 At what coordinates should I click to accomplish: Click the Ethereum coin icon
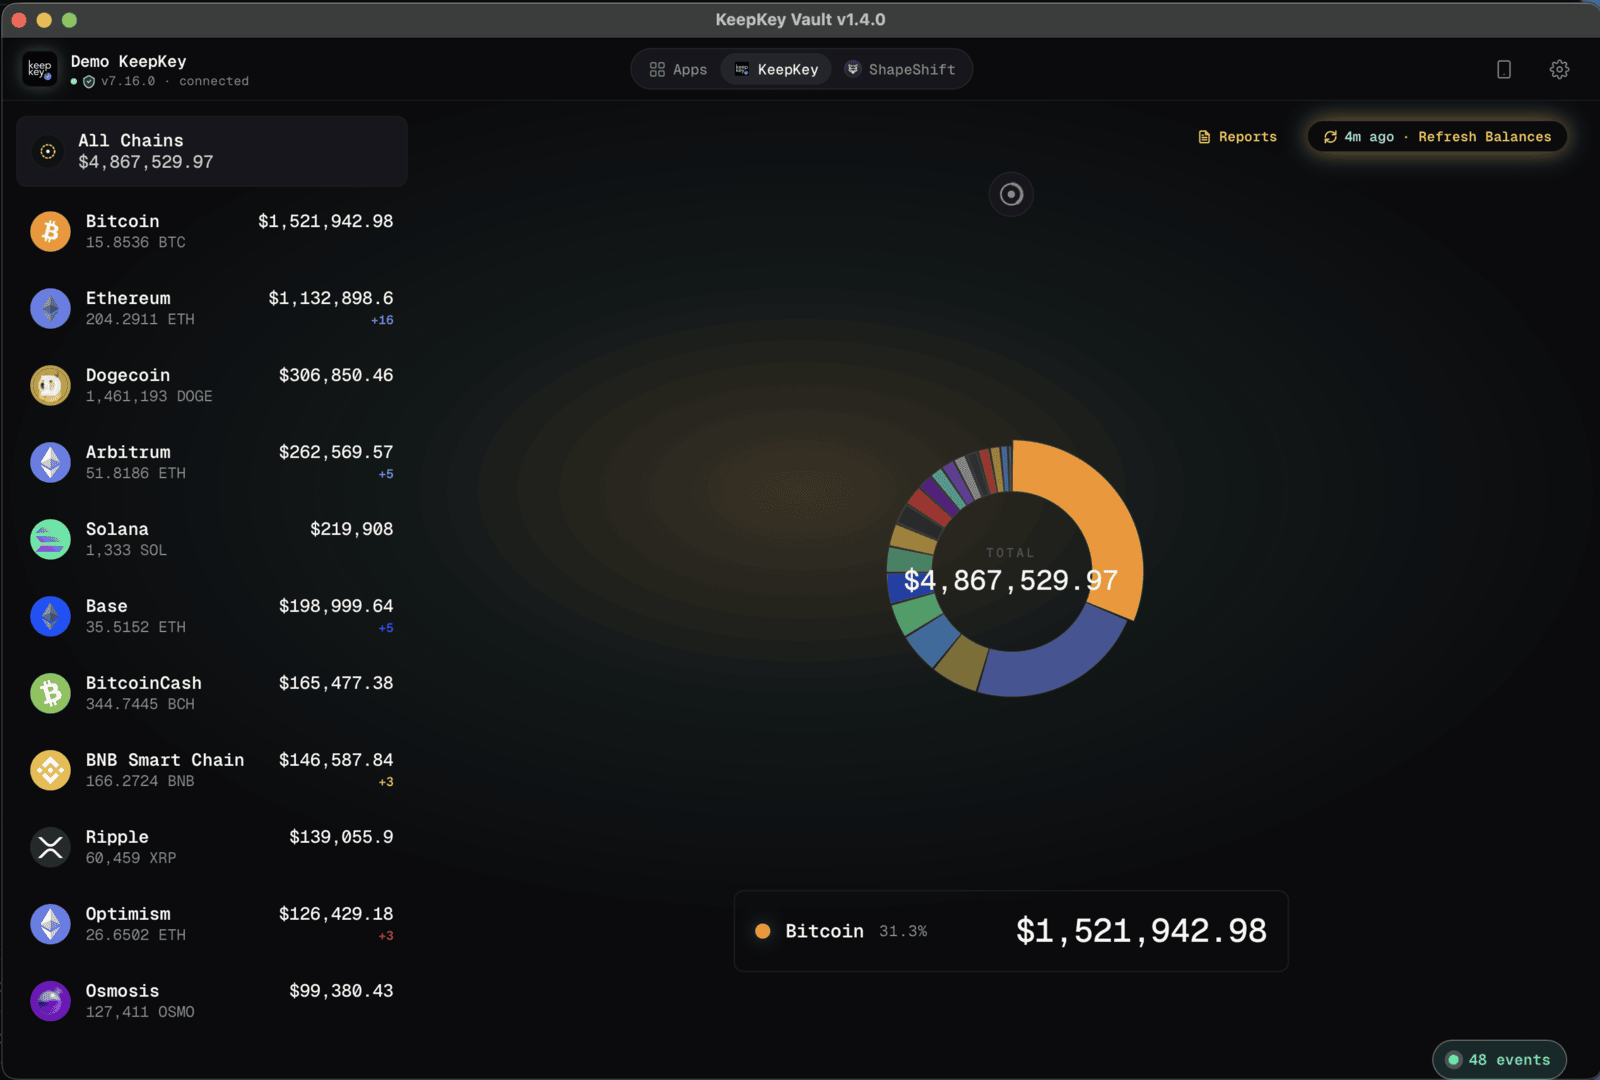[50, 308]
